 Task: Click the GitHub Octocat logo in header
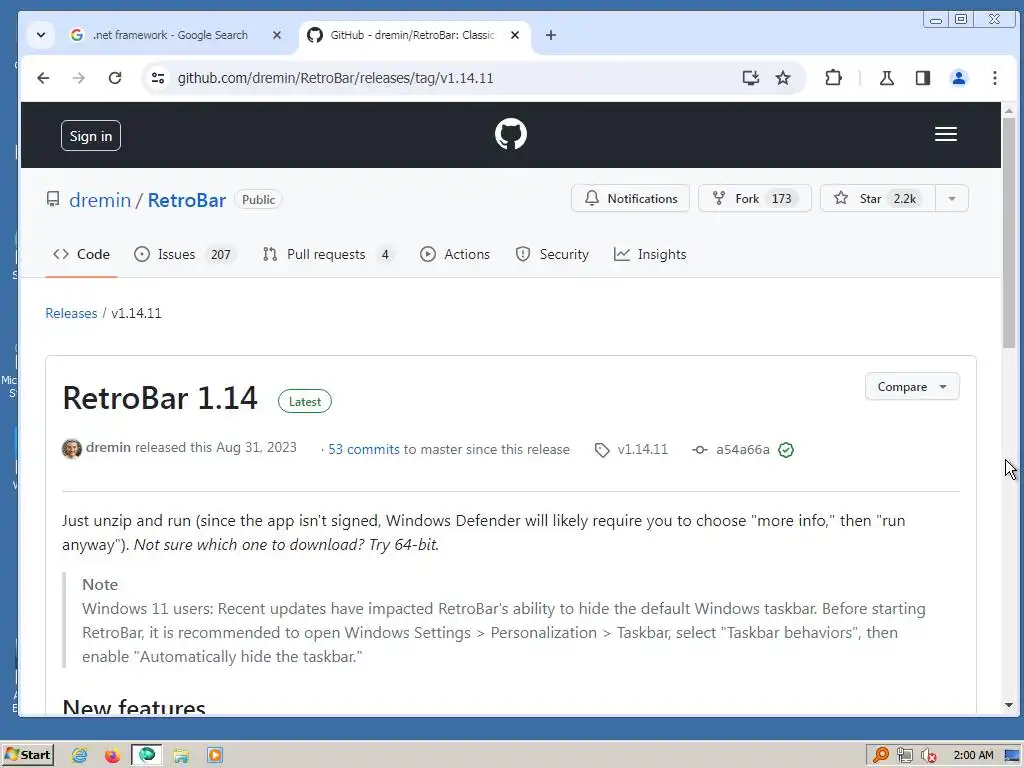pyautogui.click(x=511, y=134)
